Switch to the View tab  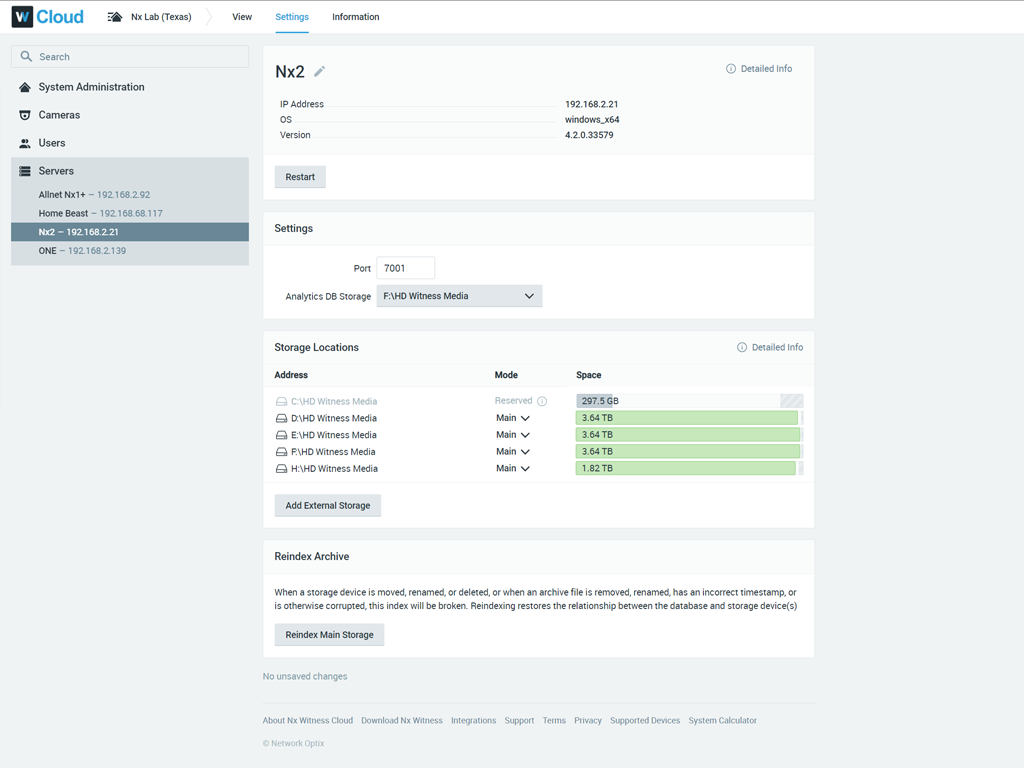[x=242, y=17]
